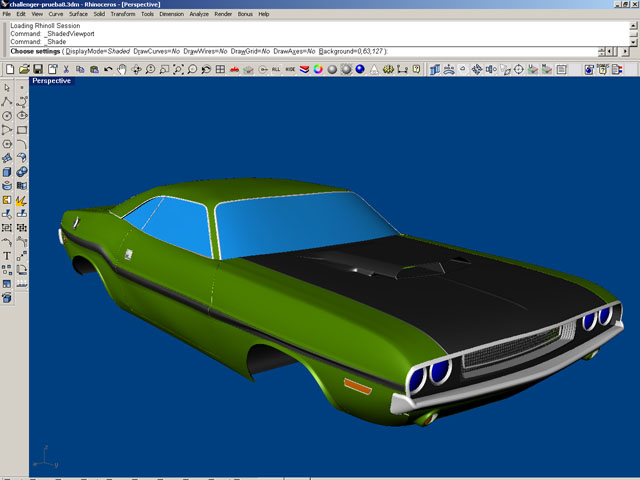Select the Control point curve tool

[x=22, y=102]
